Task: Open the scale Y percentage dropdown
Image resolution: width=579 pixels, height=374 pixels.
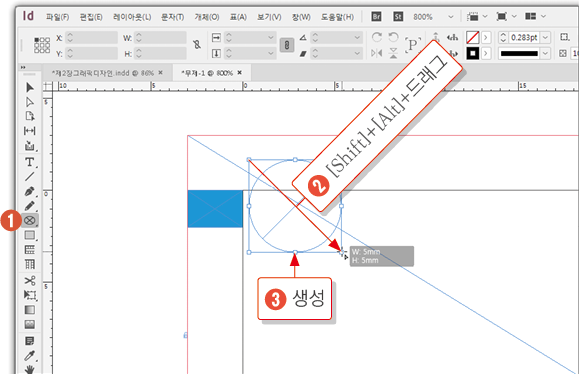Action: [271, 54]
